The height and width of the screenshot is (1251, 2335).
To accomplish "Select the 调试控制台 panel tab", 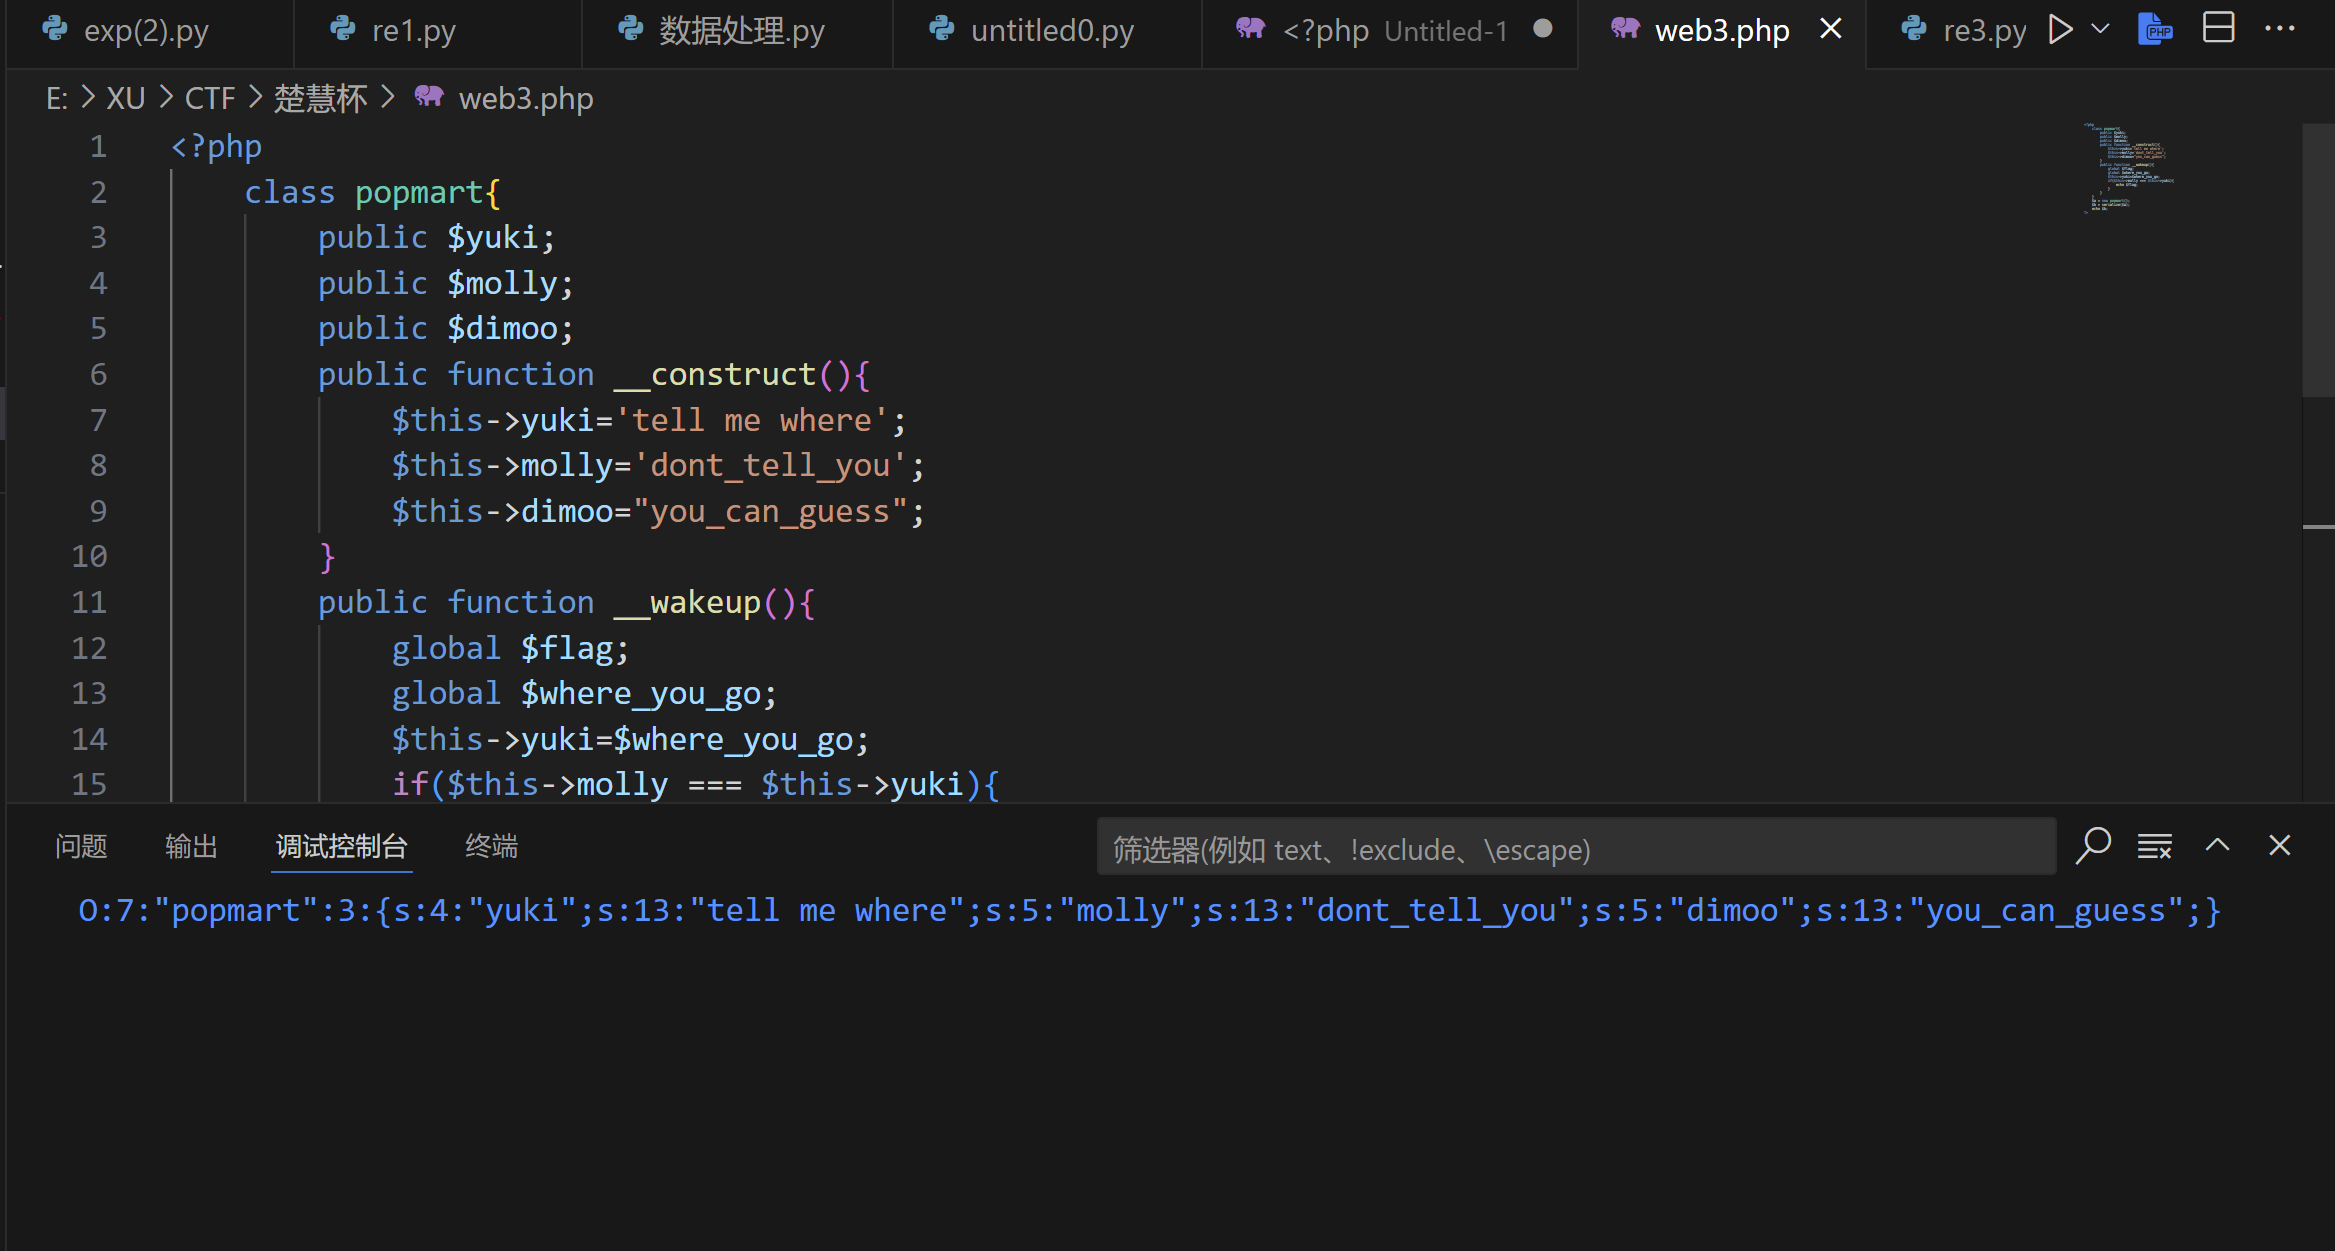I will click(341, 847).
